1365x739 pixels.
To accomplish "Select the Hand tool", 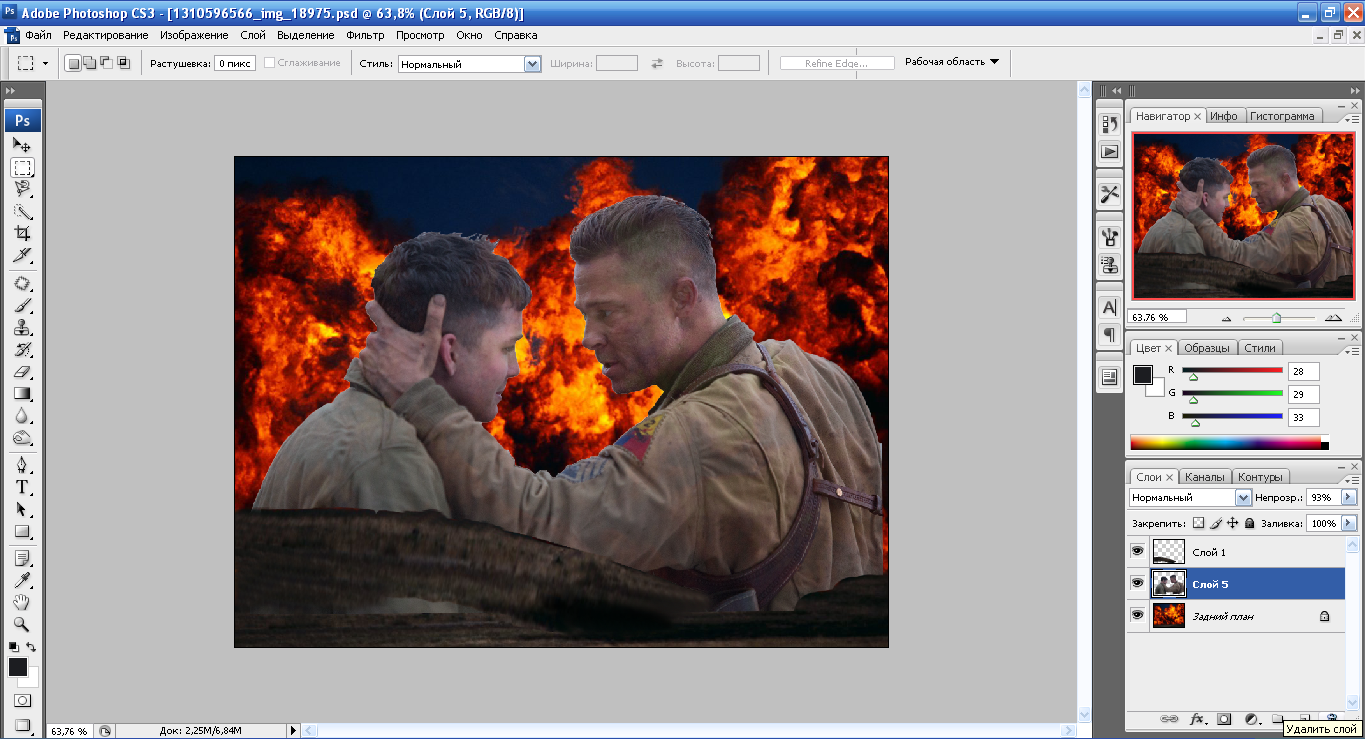I will (22, 602).
